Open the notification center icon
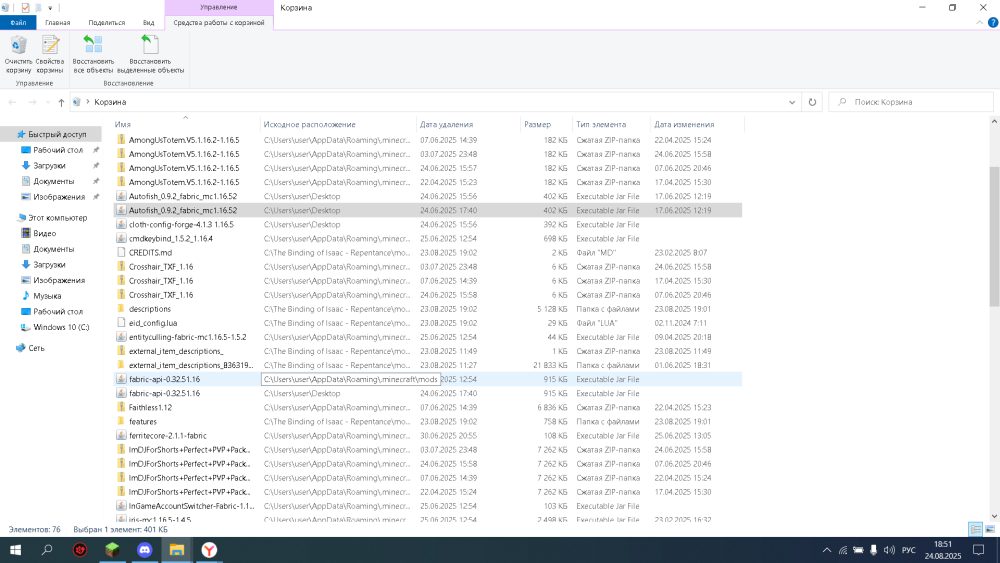Screen dimensions: 1000x563 coord(979,550)
